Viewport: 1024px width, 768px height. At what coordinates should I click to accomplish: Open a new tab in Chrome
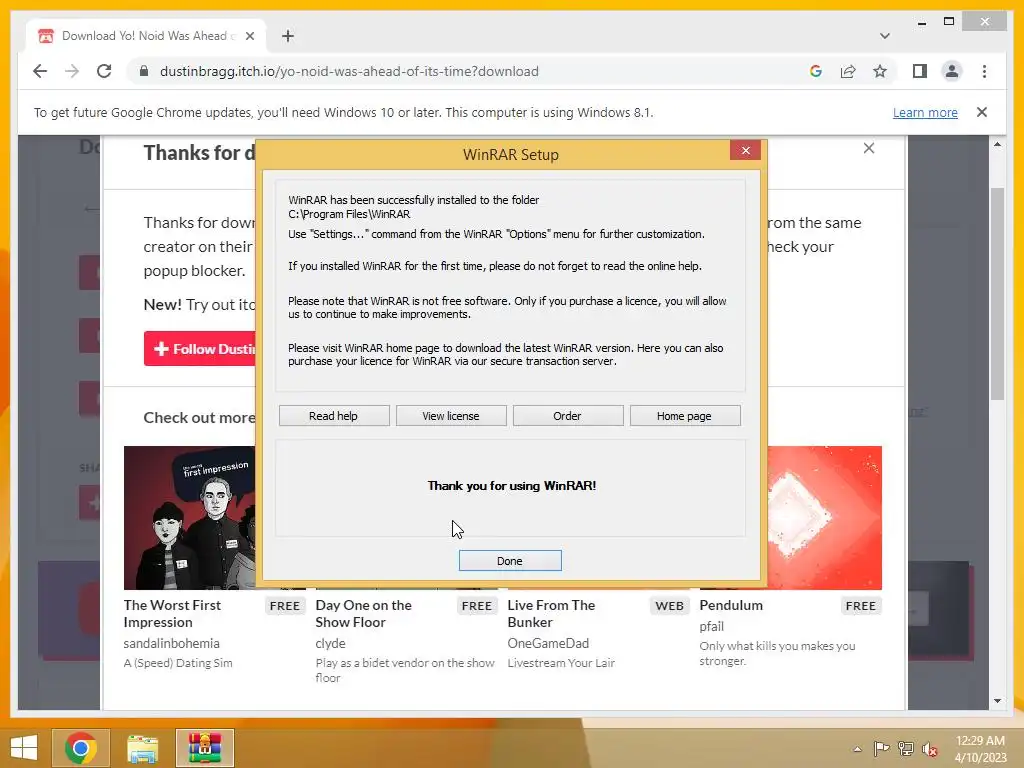[x=287, y=36]
